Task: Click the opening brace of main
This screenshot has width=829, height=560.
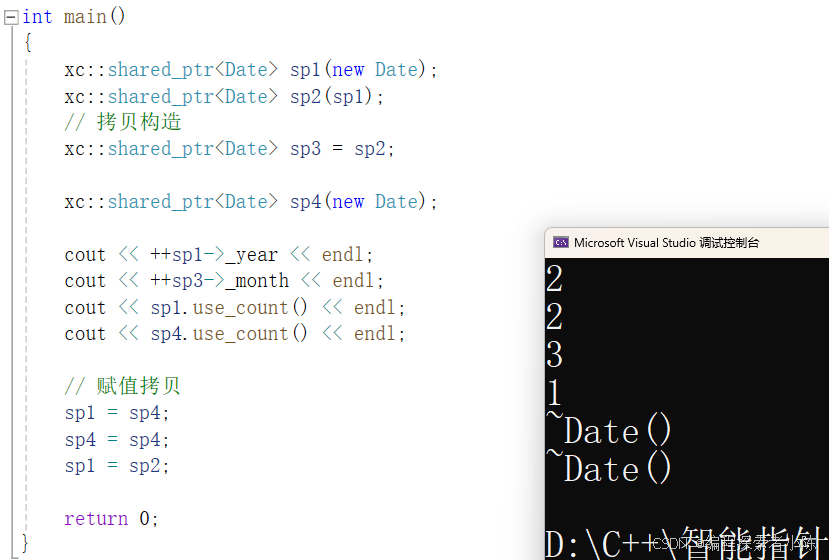Action: tap(28, 42)
